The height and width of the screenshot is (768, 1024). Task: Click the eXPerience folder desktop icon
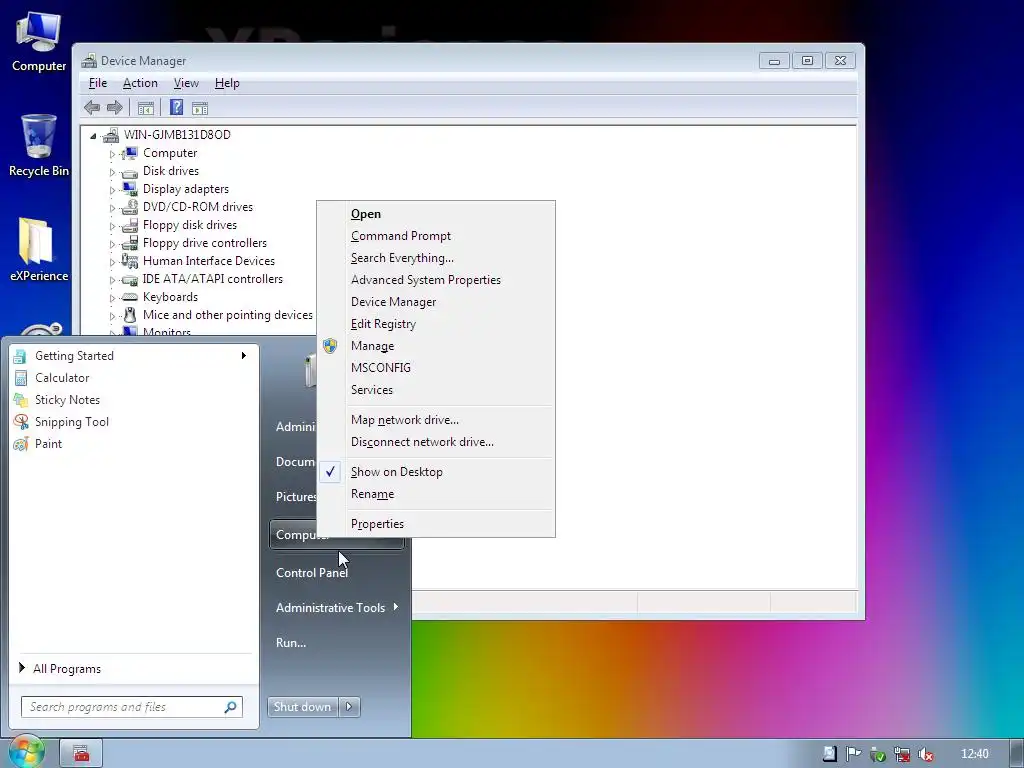39,250
